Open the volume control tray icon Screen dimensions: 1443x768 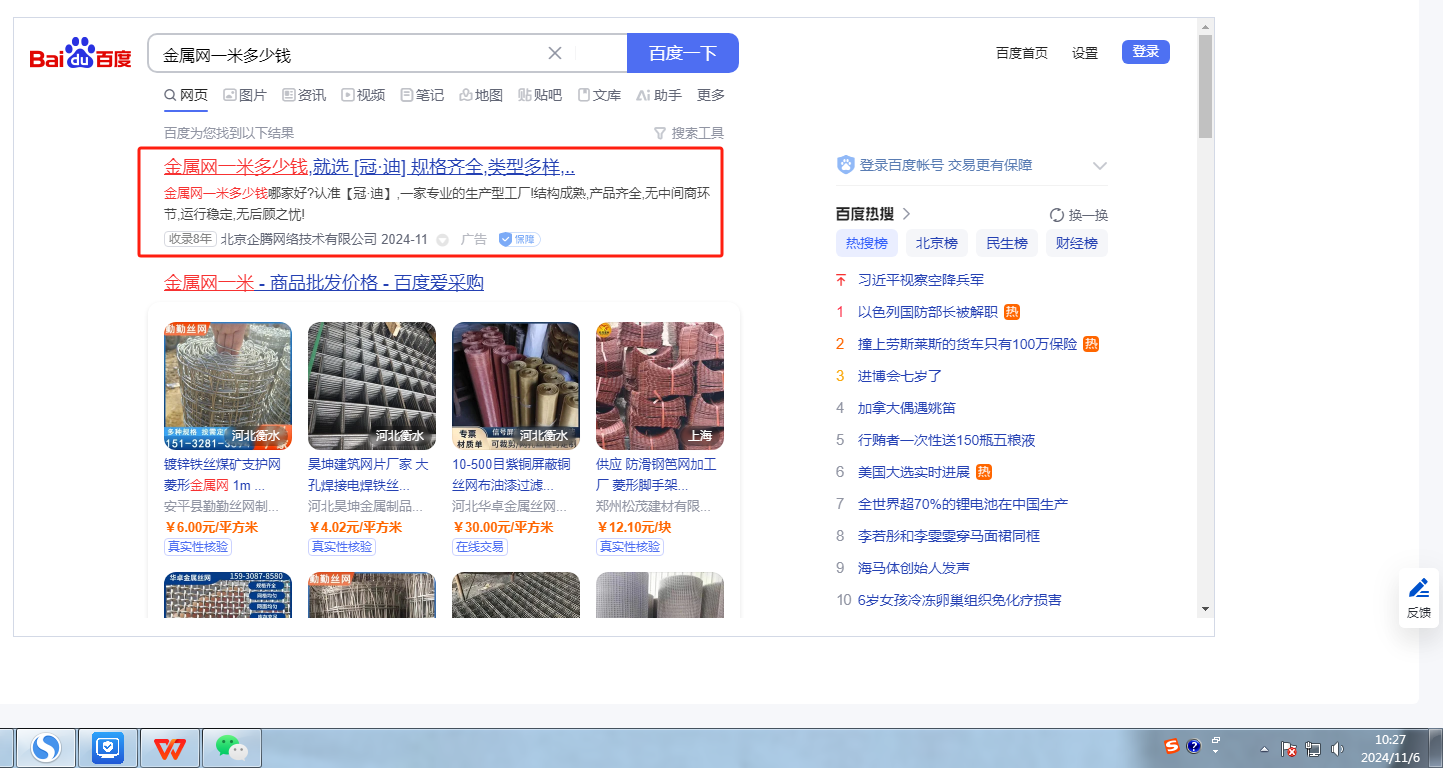[1337, 748]
